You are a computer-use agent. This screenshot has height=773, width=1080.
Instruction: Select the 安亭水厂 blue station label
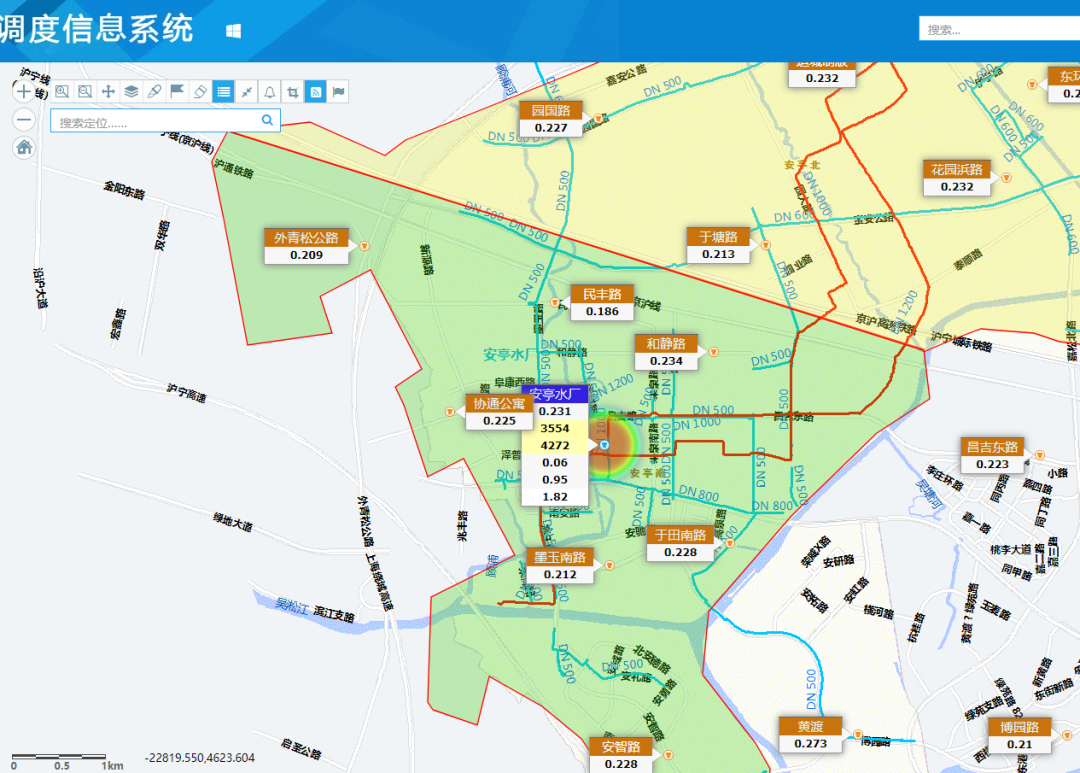[x=557, y=394]
